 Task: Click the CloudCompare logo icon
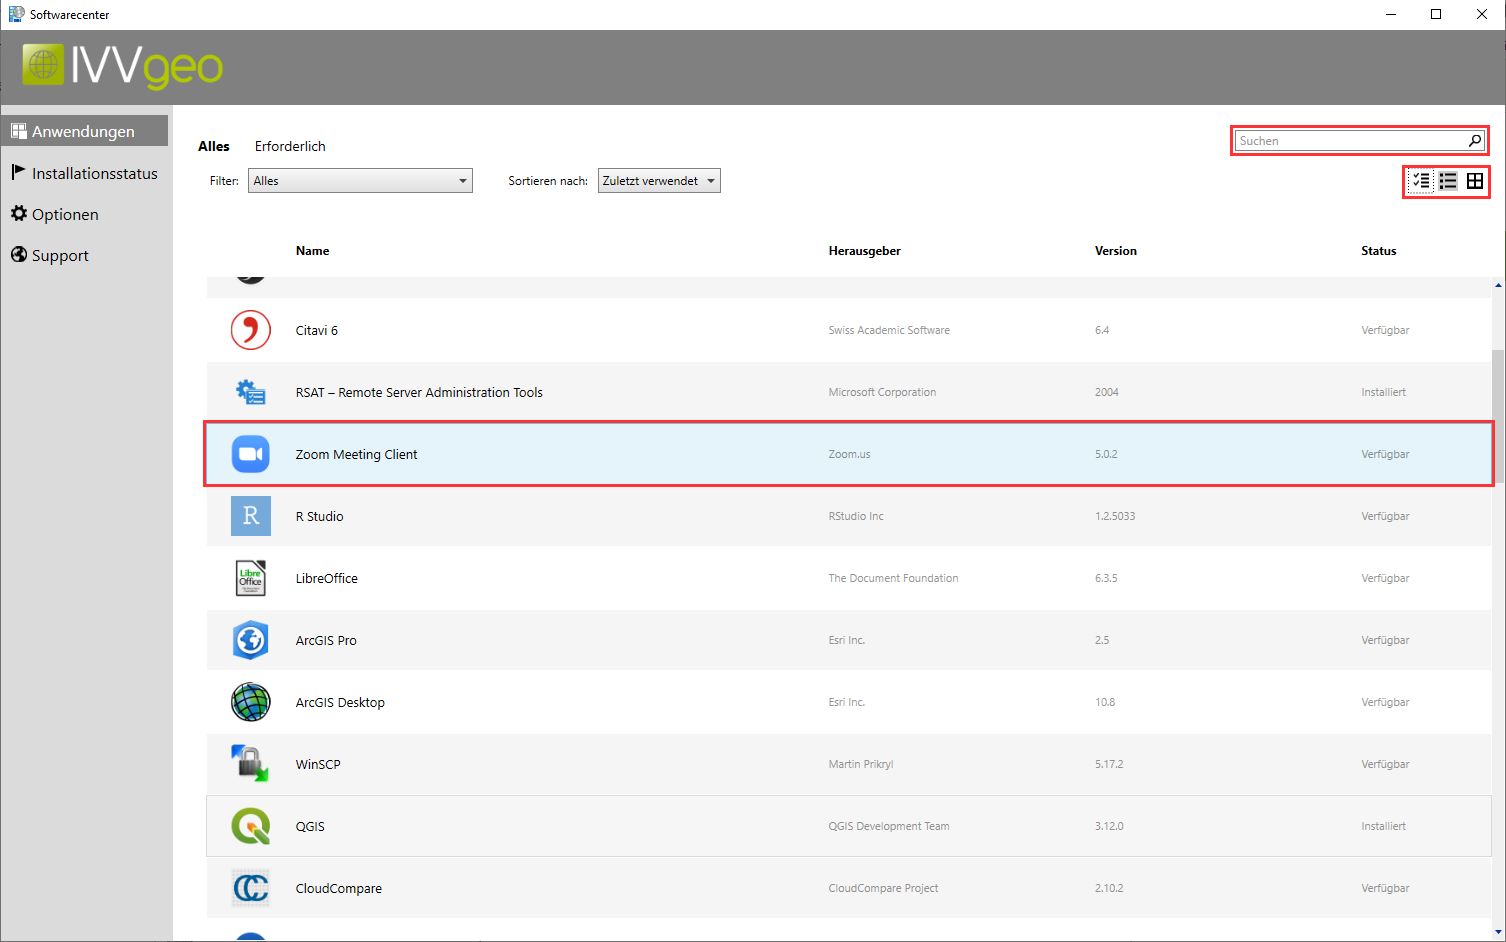251,888
